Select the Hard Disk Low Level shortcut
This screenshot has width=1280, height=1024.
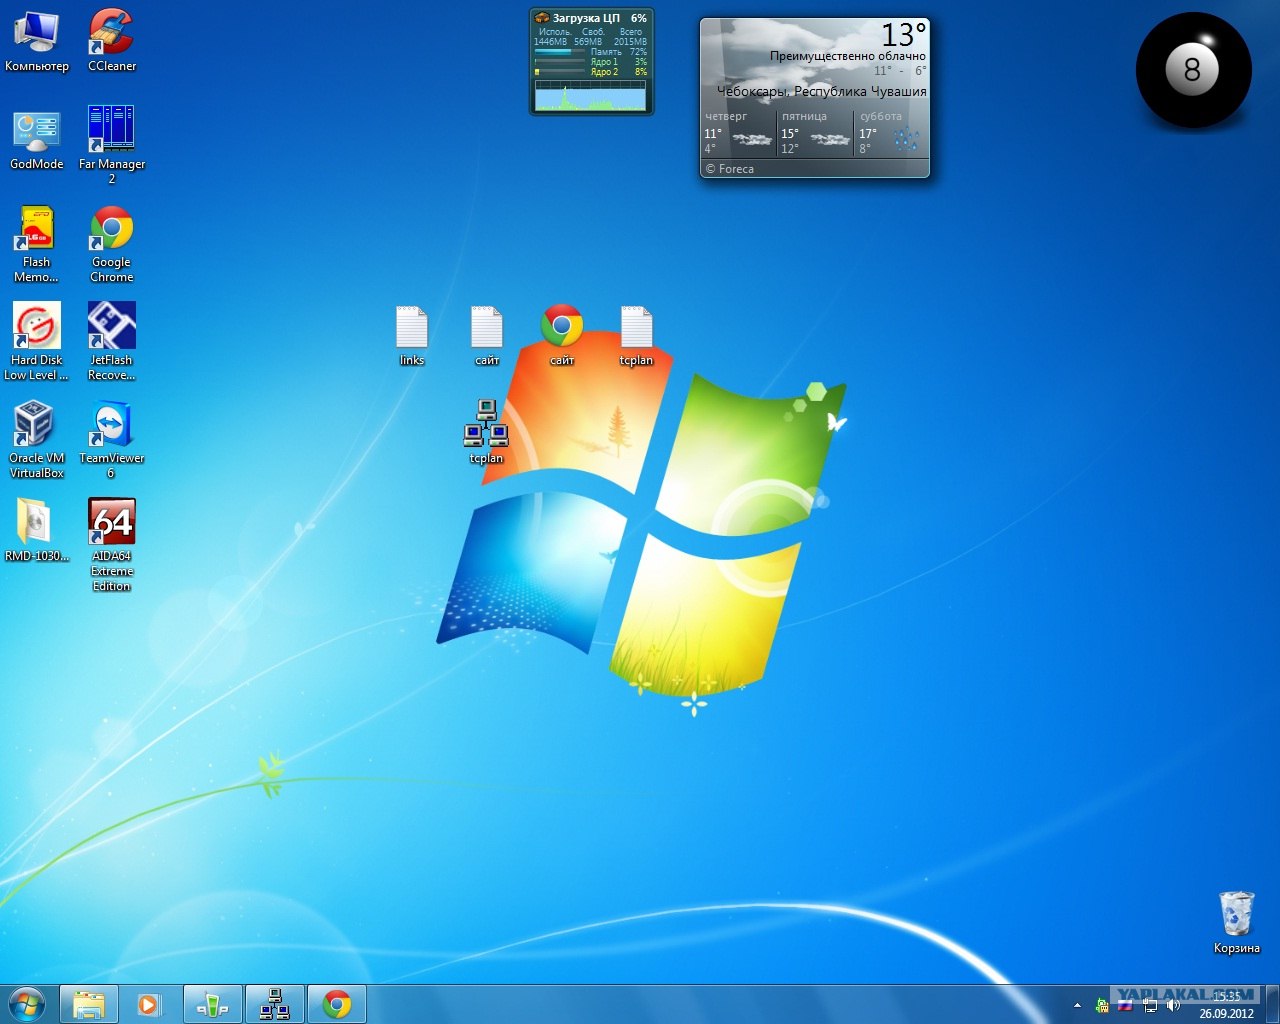pos(36,342)
